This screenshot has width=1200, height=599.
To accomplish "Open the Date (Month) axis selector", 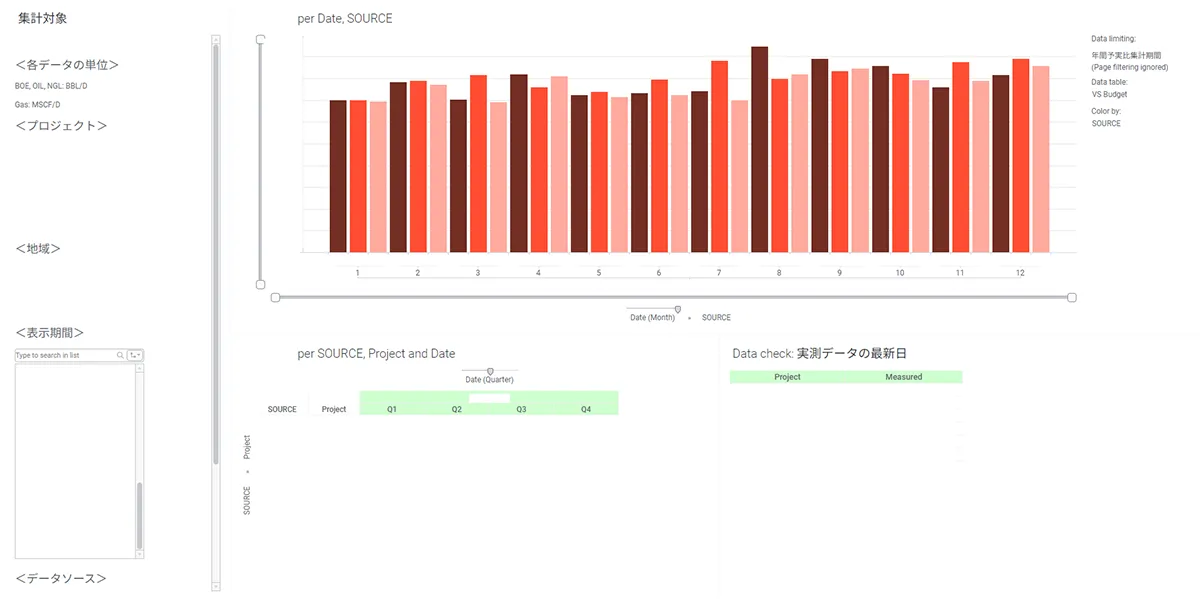I will pyautogui.click(x=652, y=318).
